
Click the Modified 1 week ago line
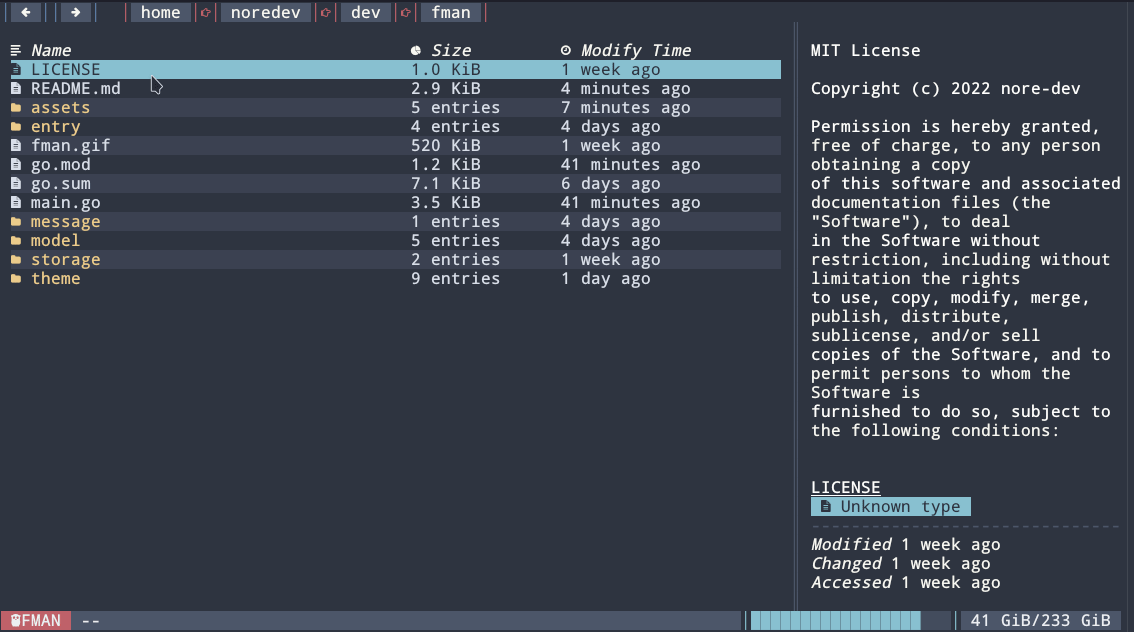pos(905,545)
